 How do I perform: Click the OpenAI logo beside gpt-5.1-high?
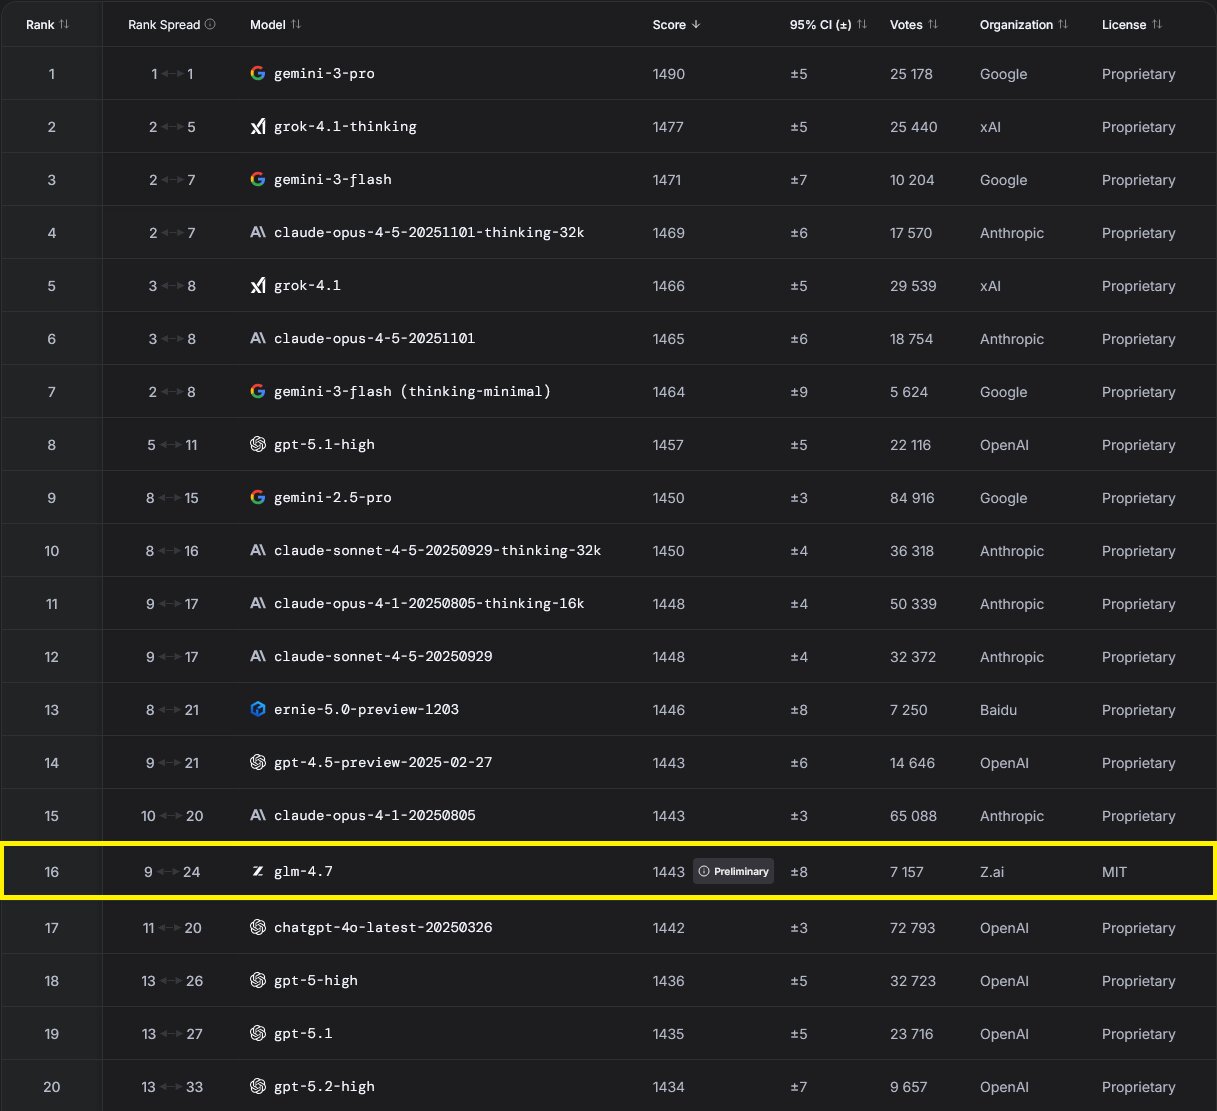coord(258,444)
